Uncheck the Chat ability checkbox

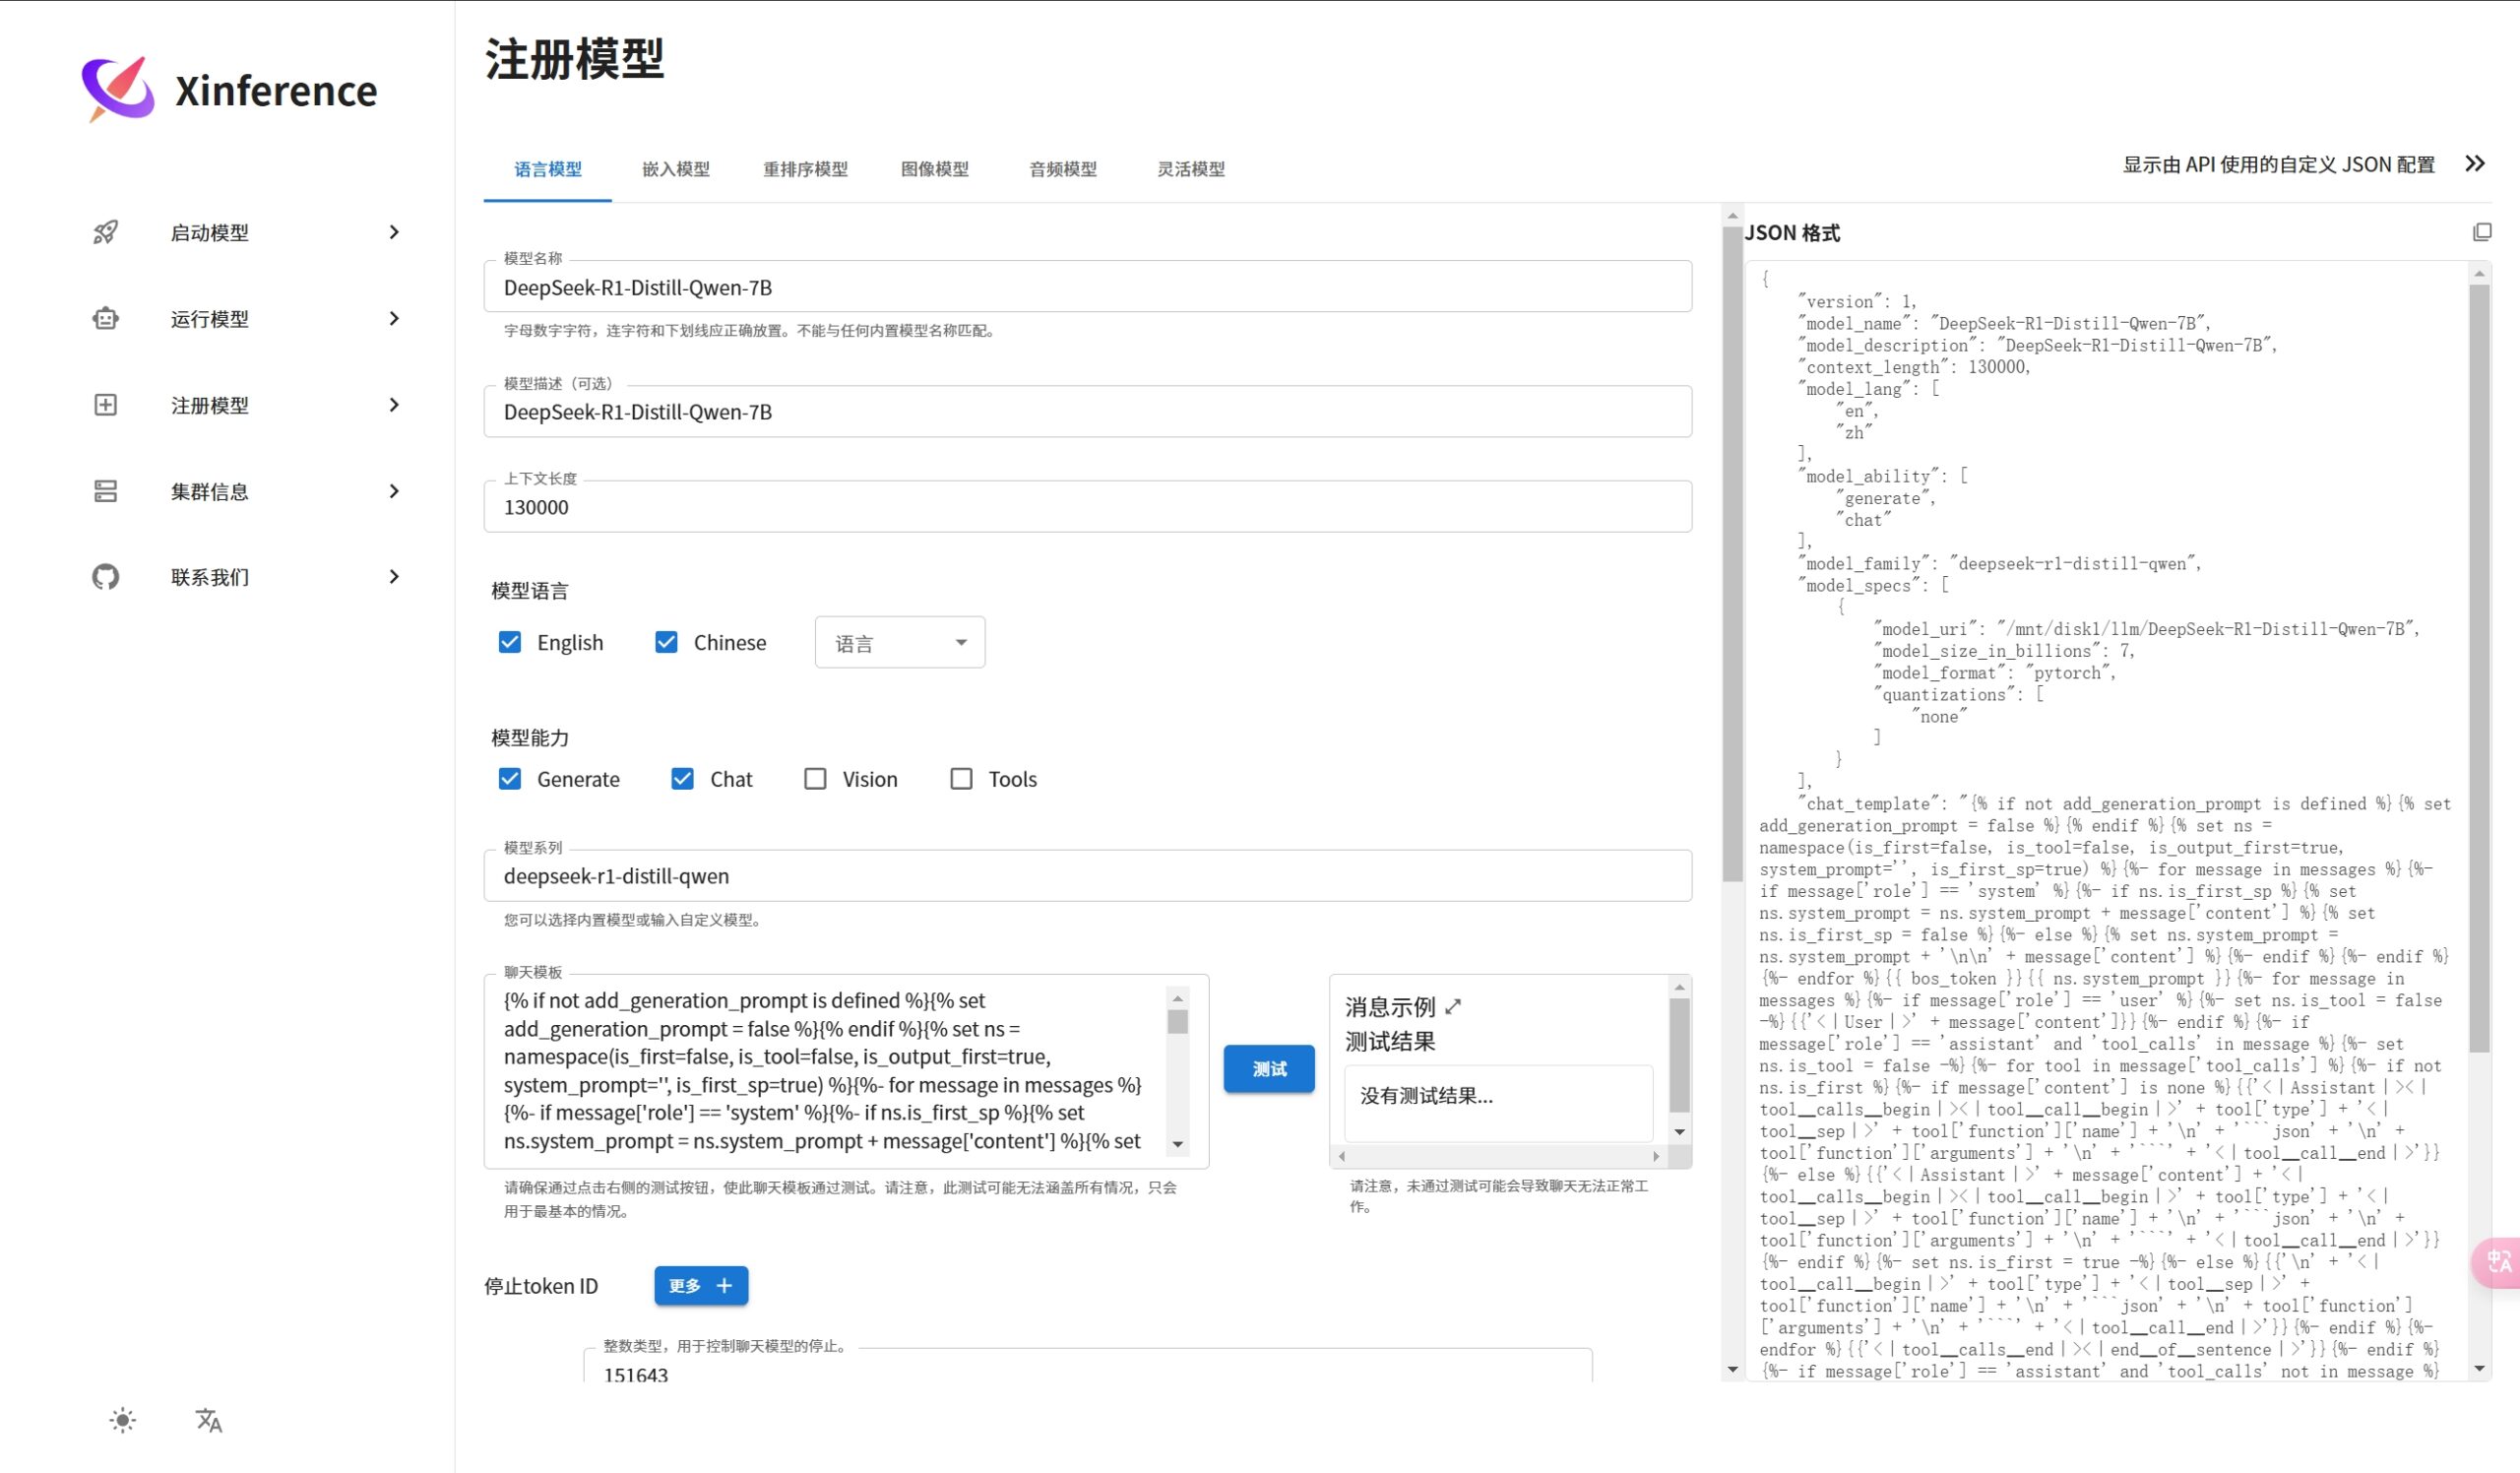682,779
